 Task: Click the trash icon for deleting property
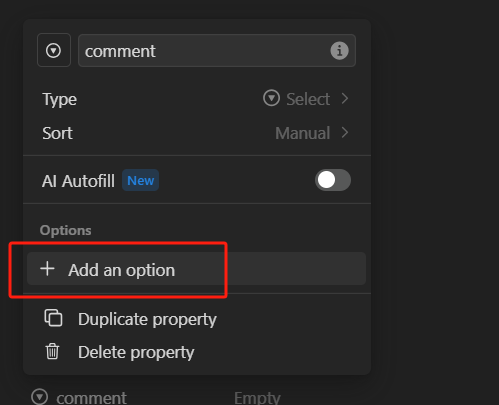coord(52,352)
